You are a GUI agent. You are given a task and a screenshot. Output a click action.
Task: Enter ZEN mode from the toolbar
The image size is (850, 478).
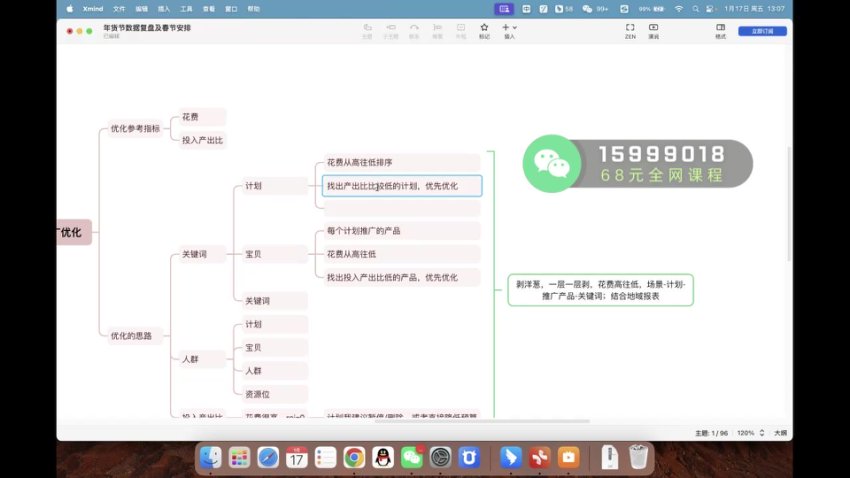[630, 28]
